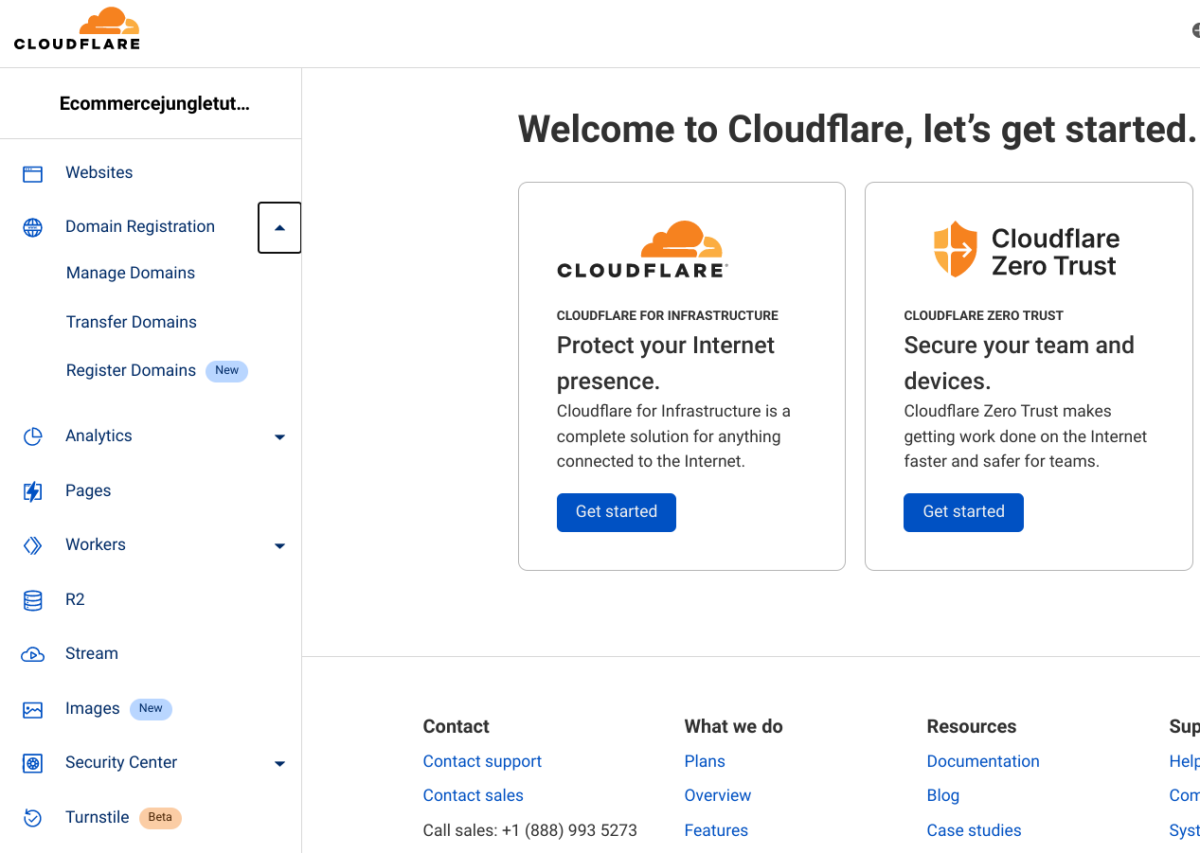
Task: Expand the Security Center dropdown arrow
Action: pos(280,764)
